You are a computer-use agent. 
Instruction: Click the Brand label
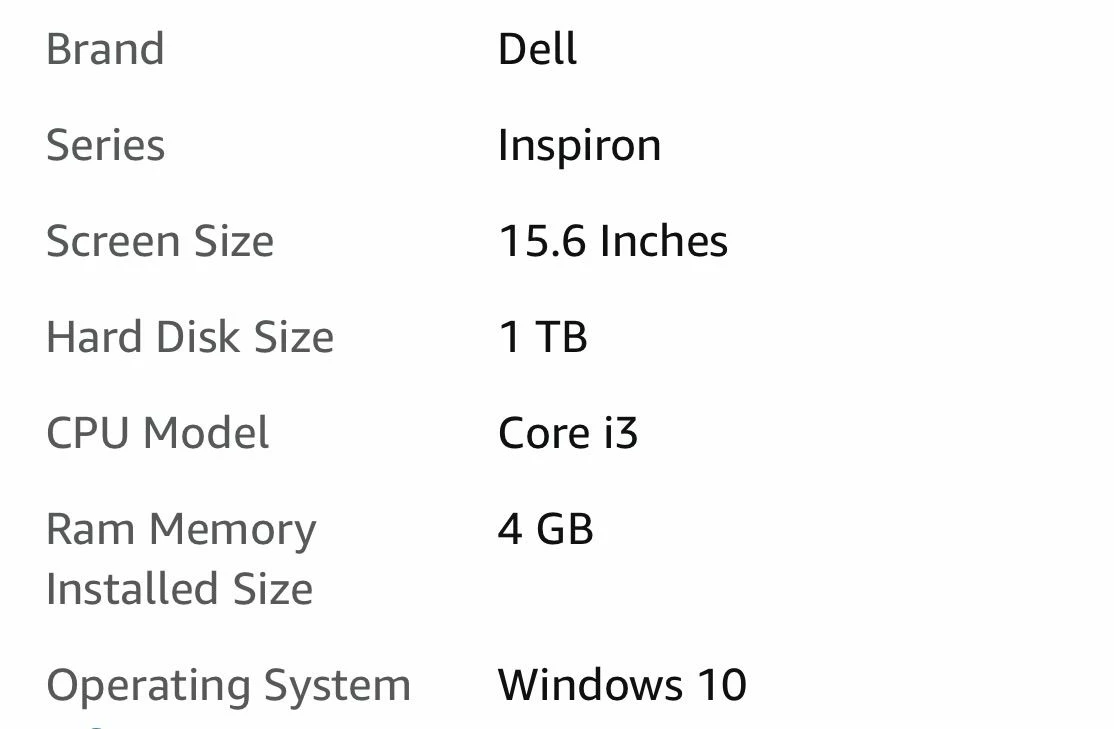tap(105, 50)
